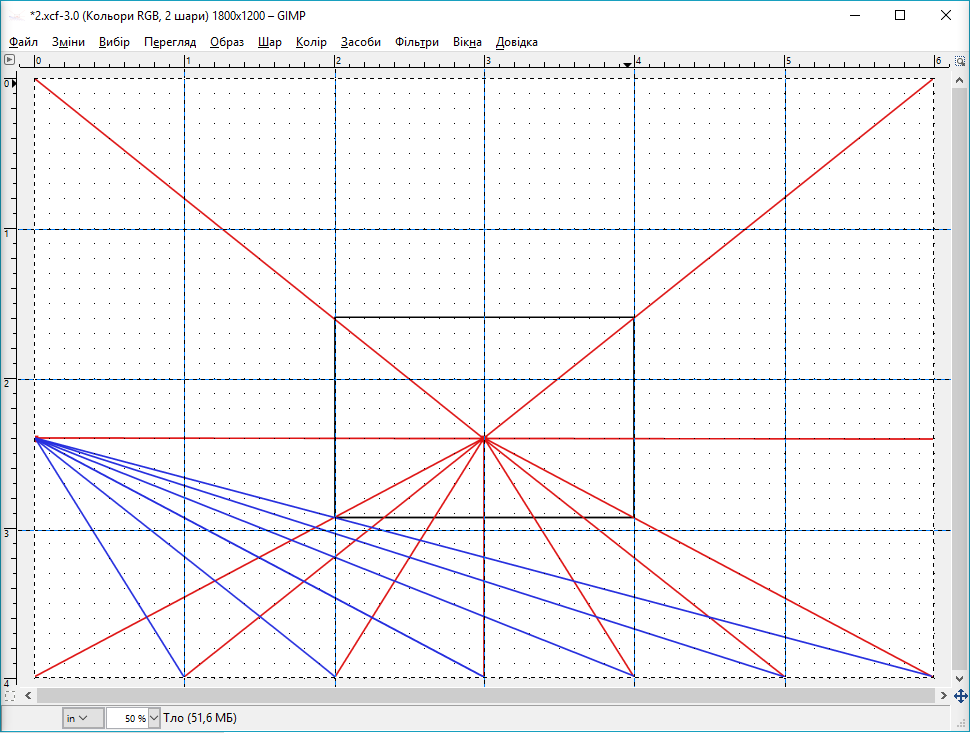Click the status text 'Тло (51,6 МБ)'
Viewport: 970px width, 733px height.
point(200,718)
